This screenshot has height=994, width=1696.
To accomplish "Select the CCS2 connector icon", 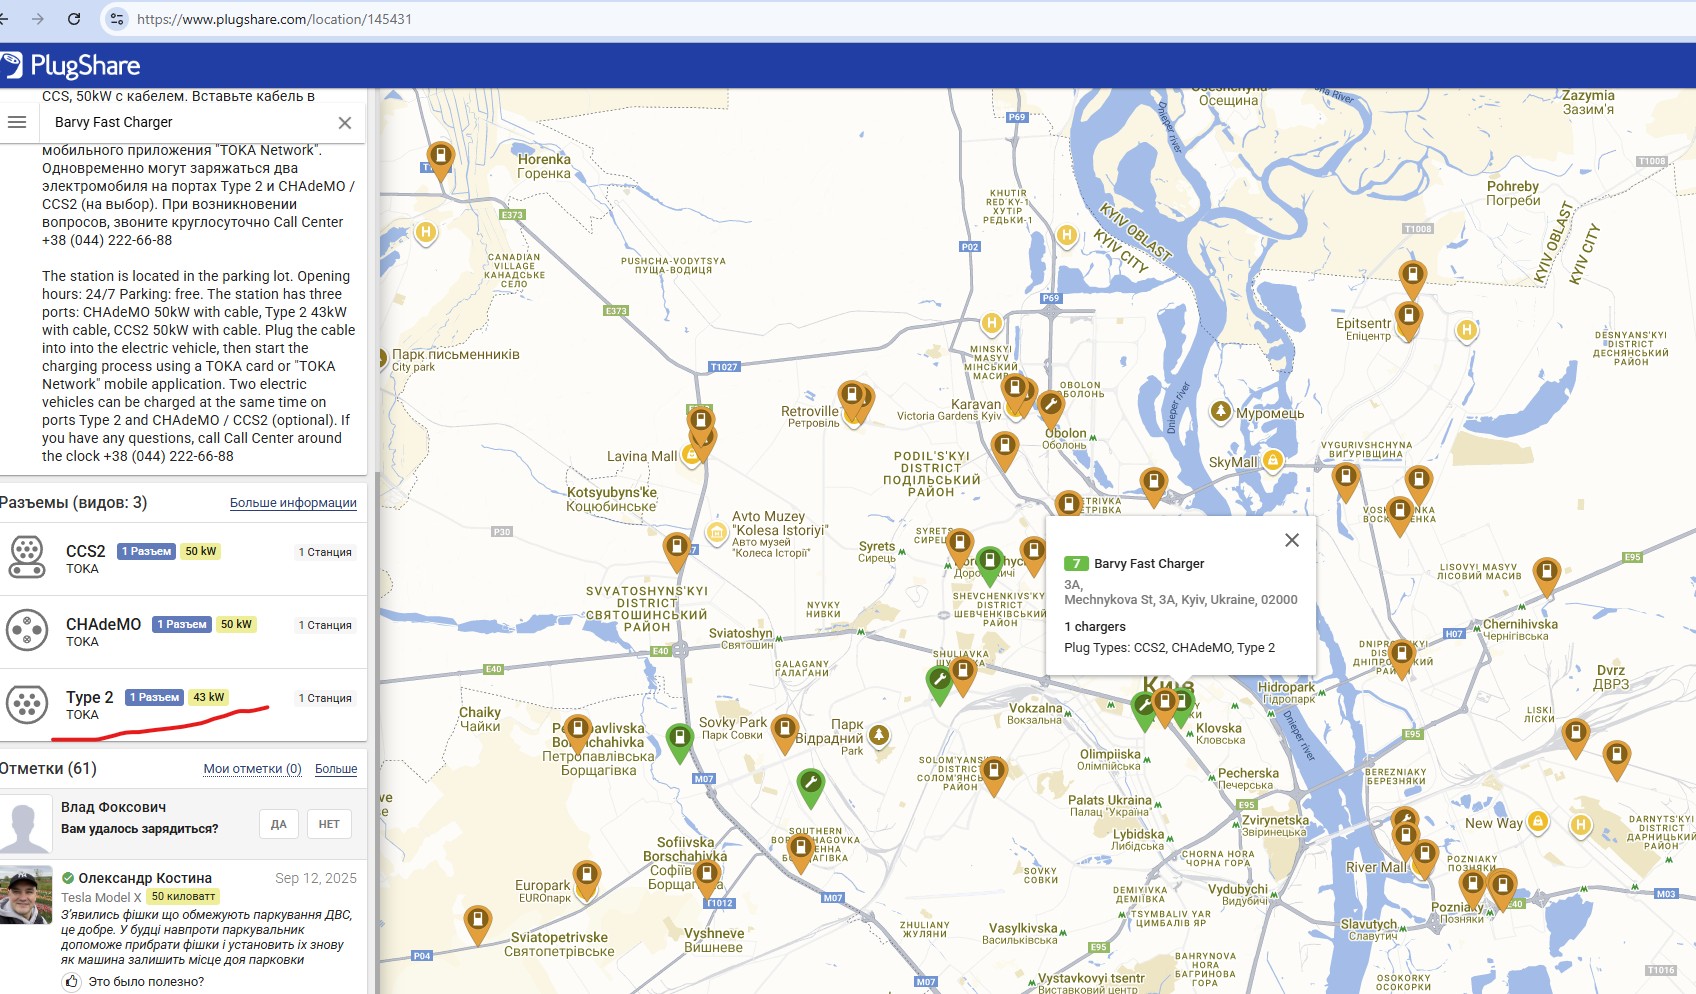I will click(x=27, y=558).
